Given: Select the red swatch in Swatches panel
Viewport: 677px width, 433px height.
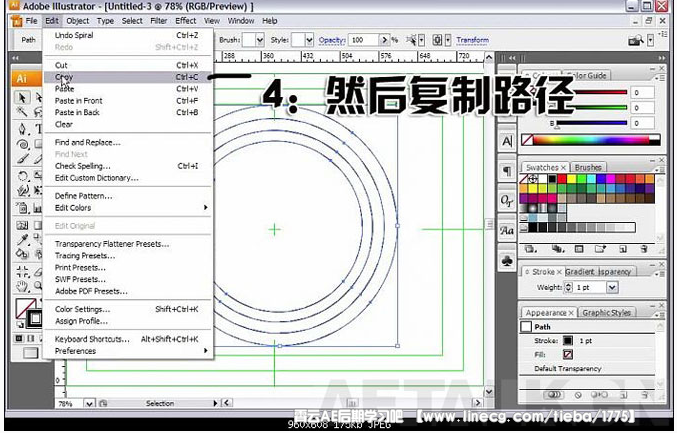Looking at the screenshot, I should pos(562,179).
